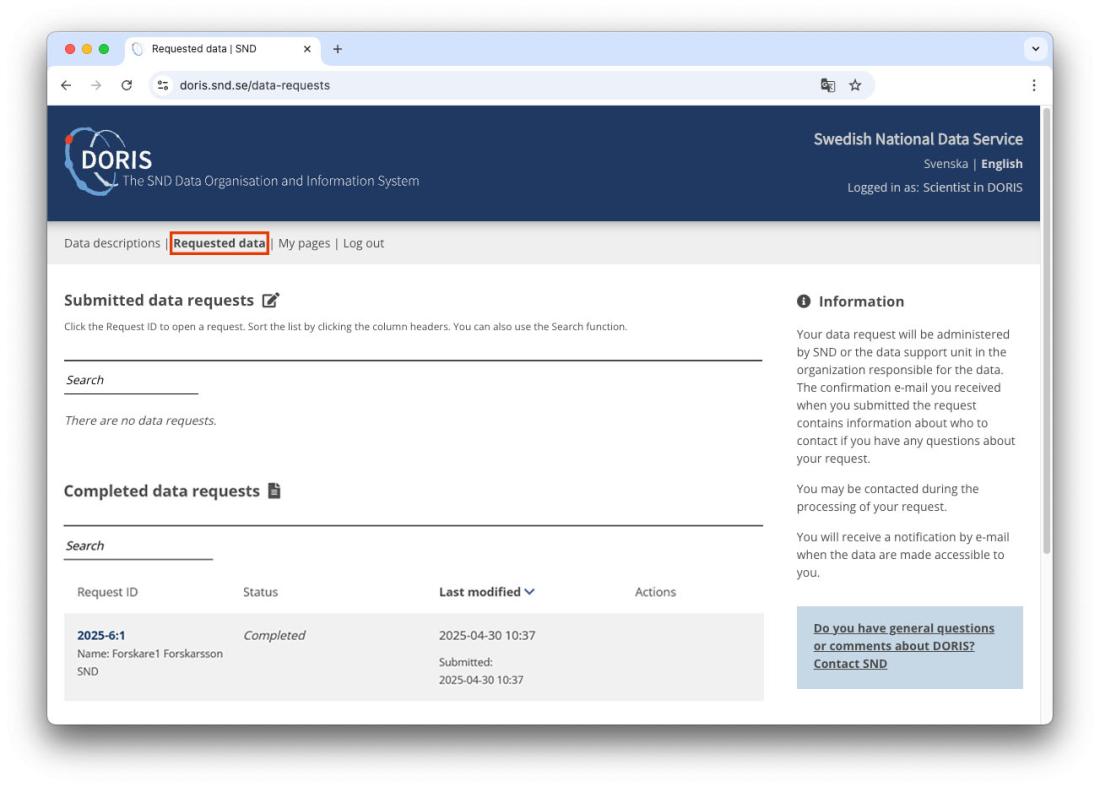Click the macOS green zoom window button
The image size is (1100, 787).
click(104, 49)
